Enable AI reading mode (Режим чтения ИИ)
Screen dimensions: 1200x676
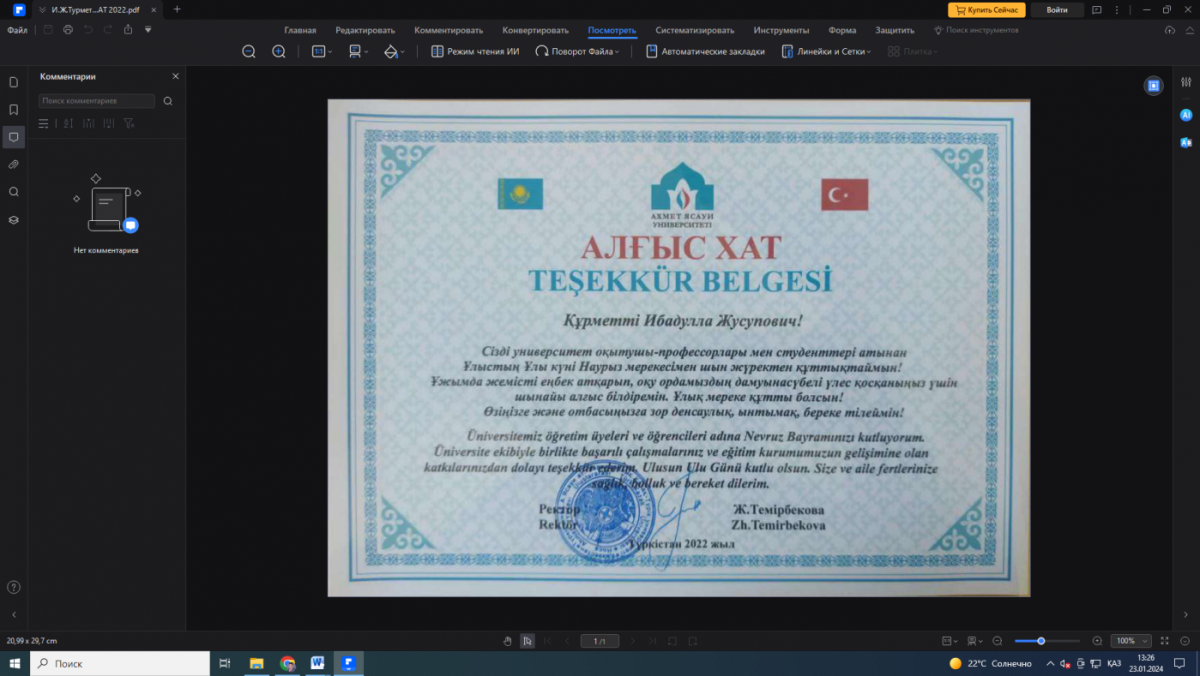pyautogui.click(x=475, y=51)
